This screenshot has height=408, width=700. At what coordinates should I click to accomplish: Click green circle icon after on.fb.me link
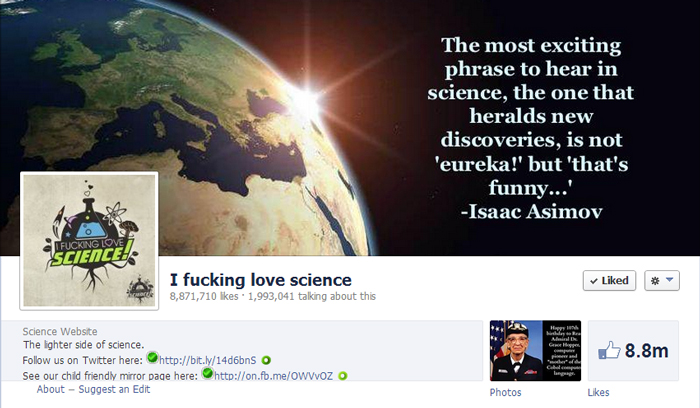pos(342,376)
